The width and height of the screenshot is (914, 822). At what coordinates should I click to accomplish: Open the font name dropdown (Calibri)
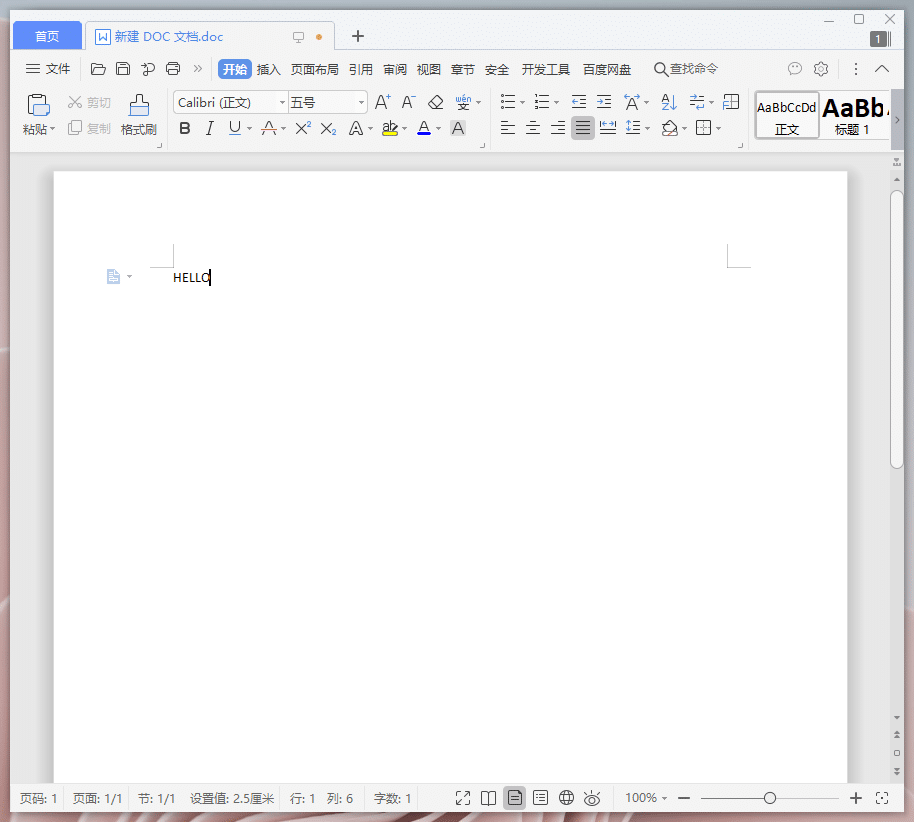point(282,103)
